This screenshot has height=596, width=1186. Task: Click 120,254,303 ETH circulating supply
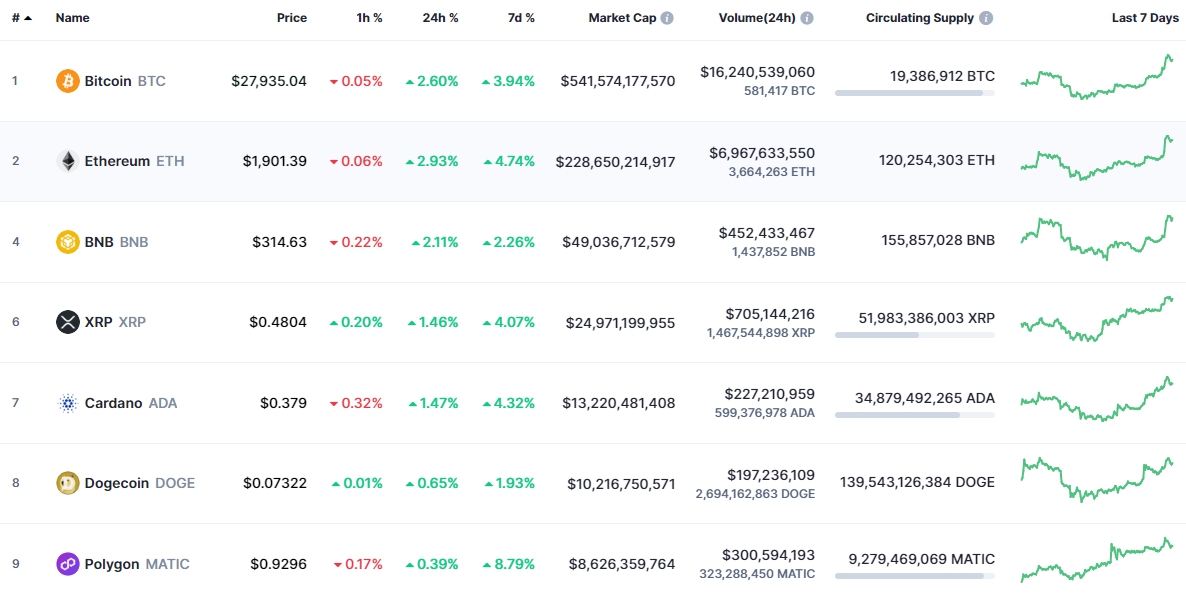pyautogui.click(x=937, y=160)
